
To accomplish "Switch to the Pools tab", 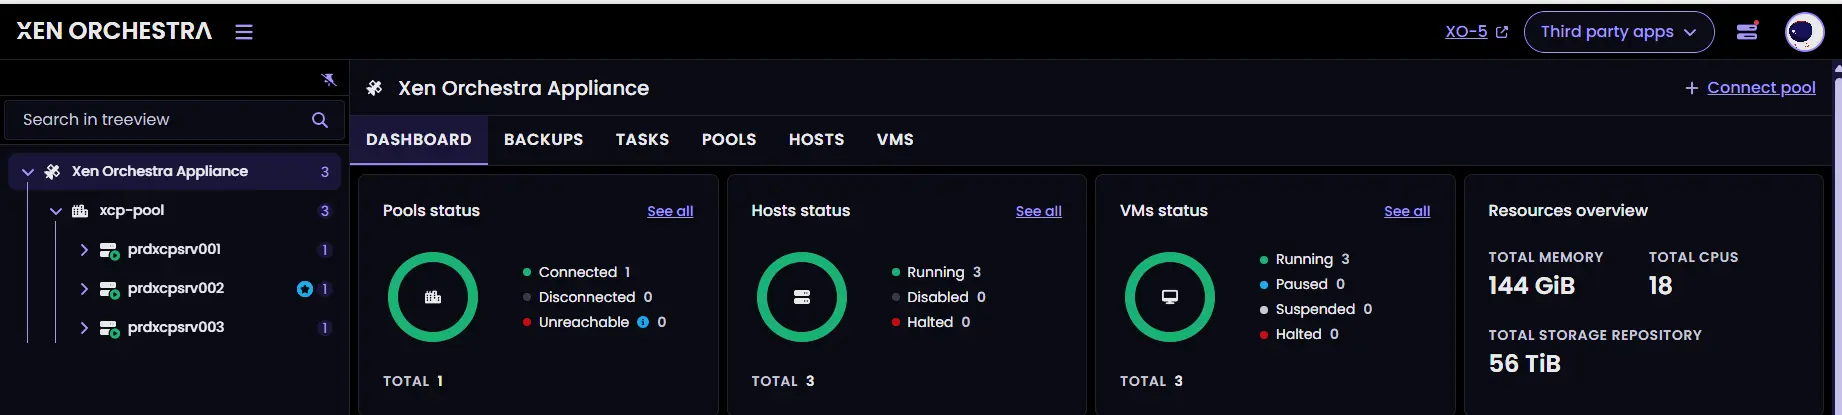I will [729, 140].
